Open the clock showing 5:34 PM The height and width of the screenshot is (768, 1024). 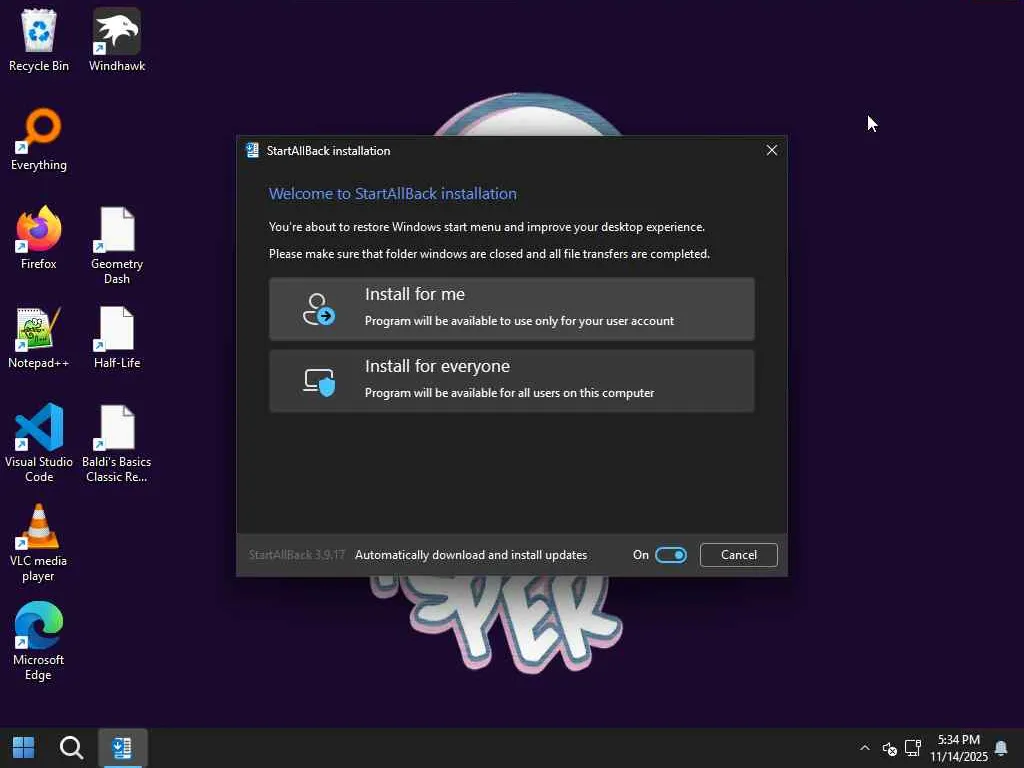point(959,748)
